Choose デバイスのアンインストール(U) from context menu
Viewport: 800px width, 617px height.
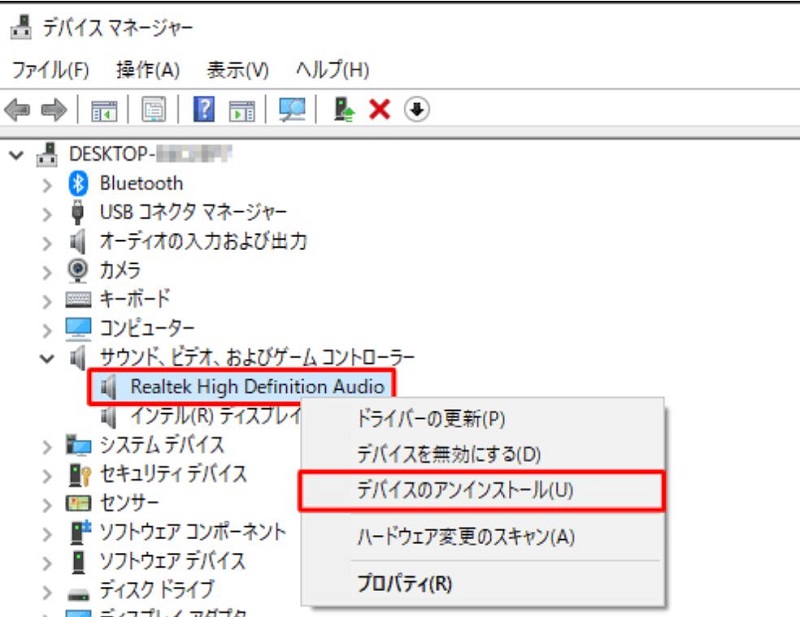[x=482, y=490]
